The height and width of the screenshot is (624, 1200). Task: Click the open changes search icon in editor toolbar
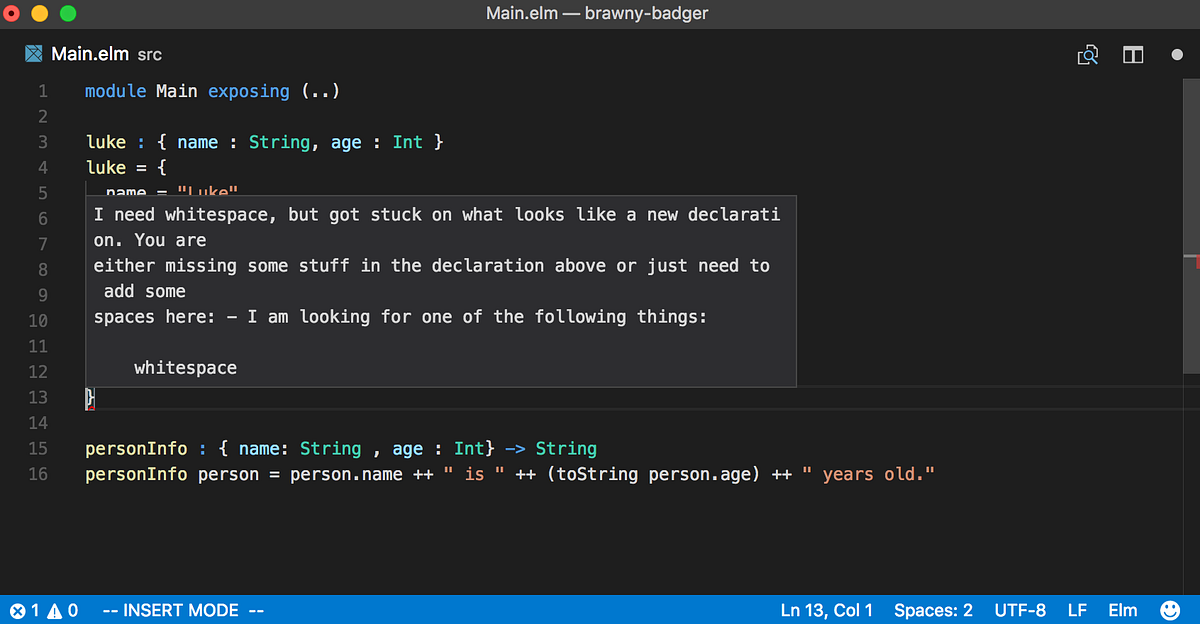1088,55
